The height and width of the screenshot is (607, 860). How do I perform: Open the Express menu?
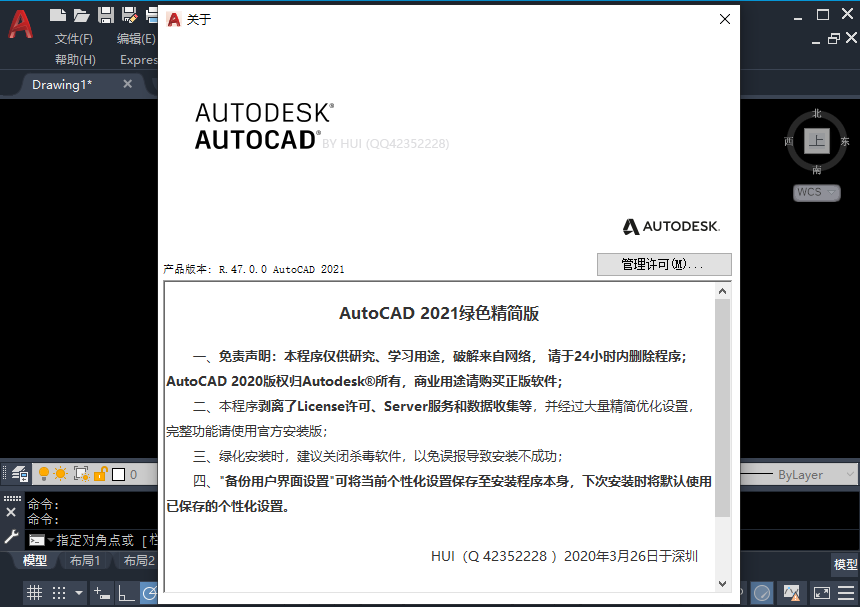click(x=139, y=60)
